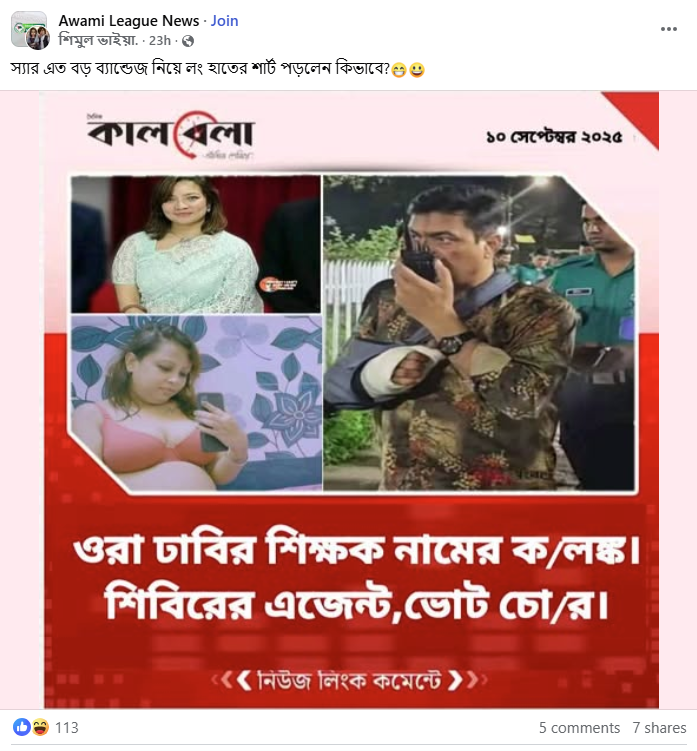Viewport: 697px width, 751px height.
Task: Click the small author profile picture overlay
Action: click(38, 38)
